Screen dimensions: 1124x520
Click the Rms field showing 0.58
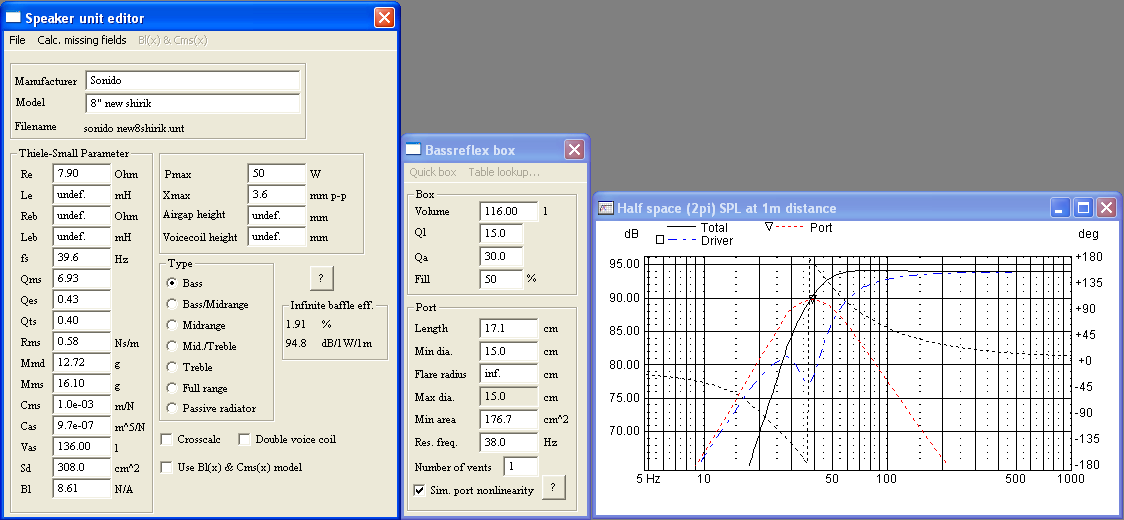[82, 341]
